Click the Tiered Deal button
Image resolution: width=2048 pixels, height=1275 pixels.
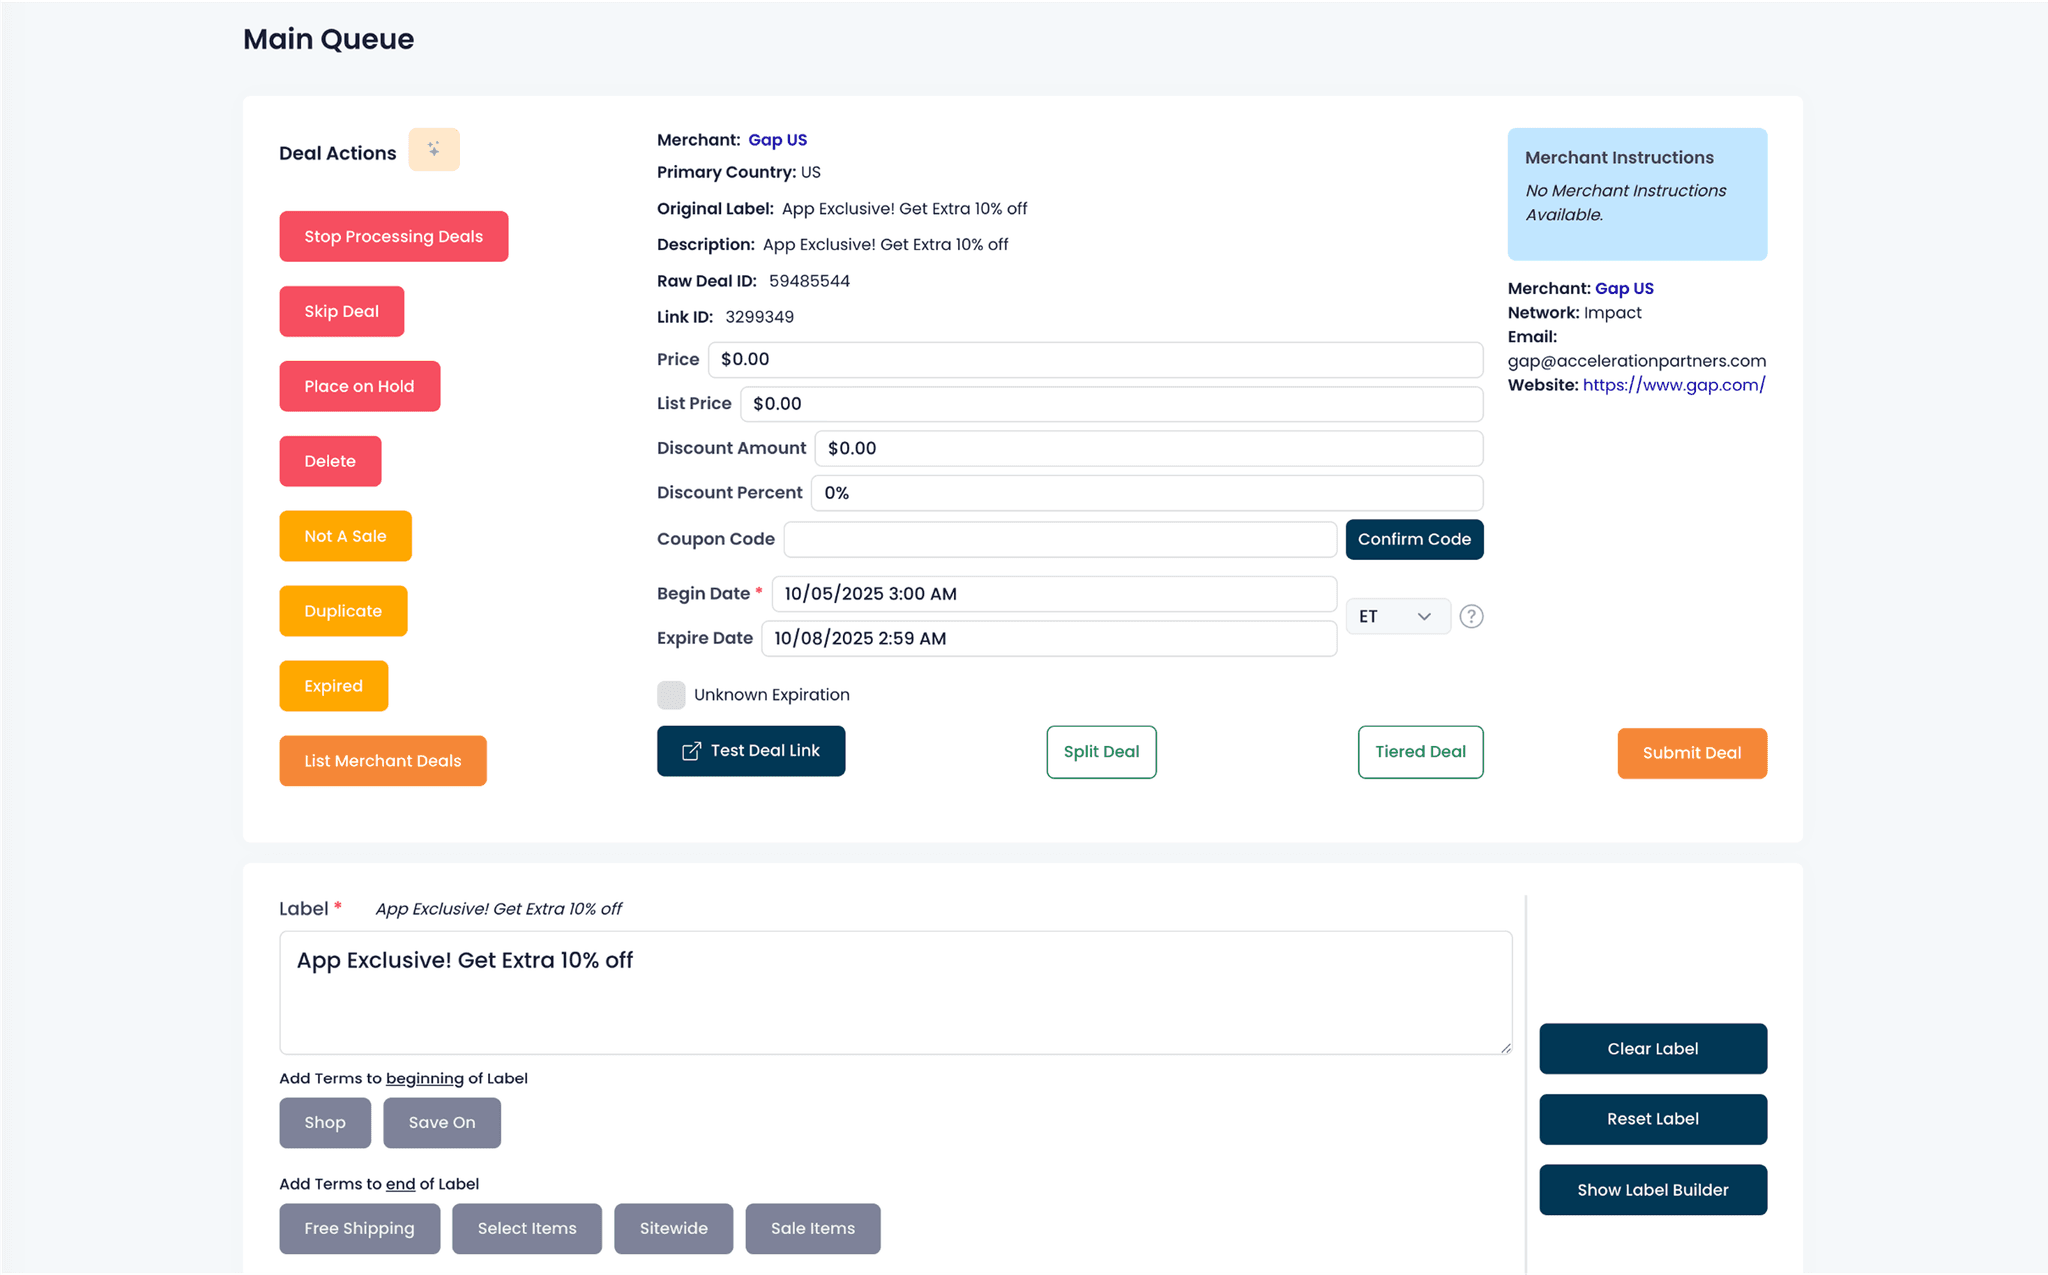1421,752
